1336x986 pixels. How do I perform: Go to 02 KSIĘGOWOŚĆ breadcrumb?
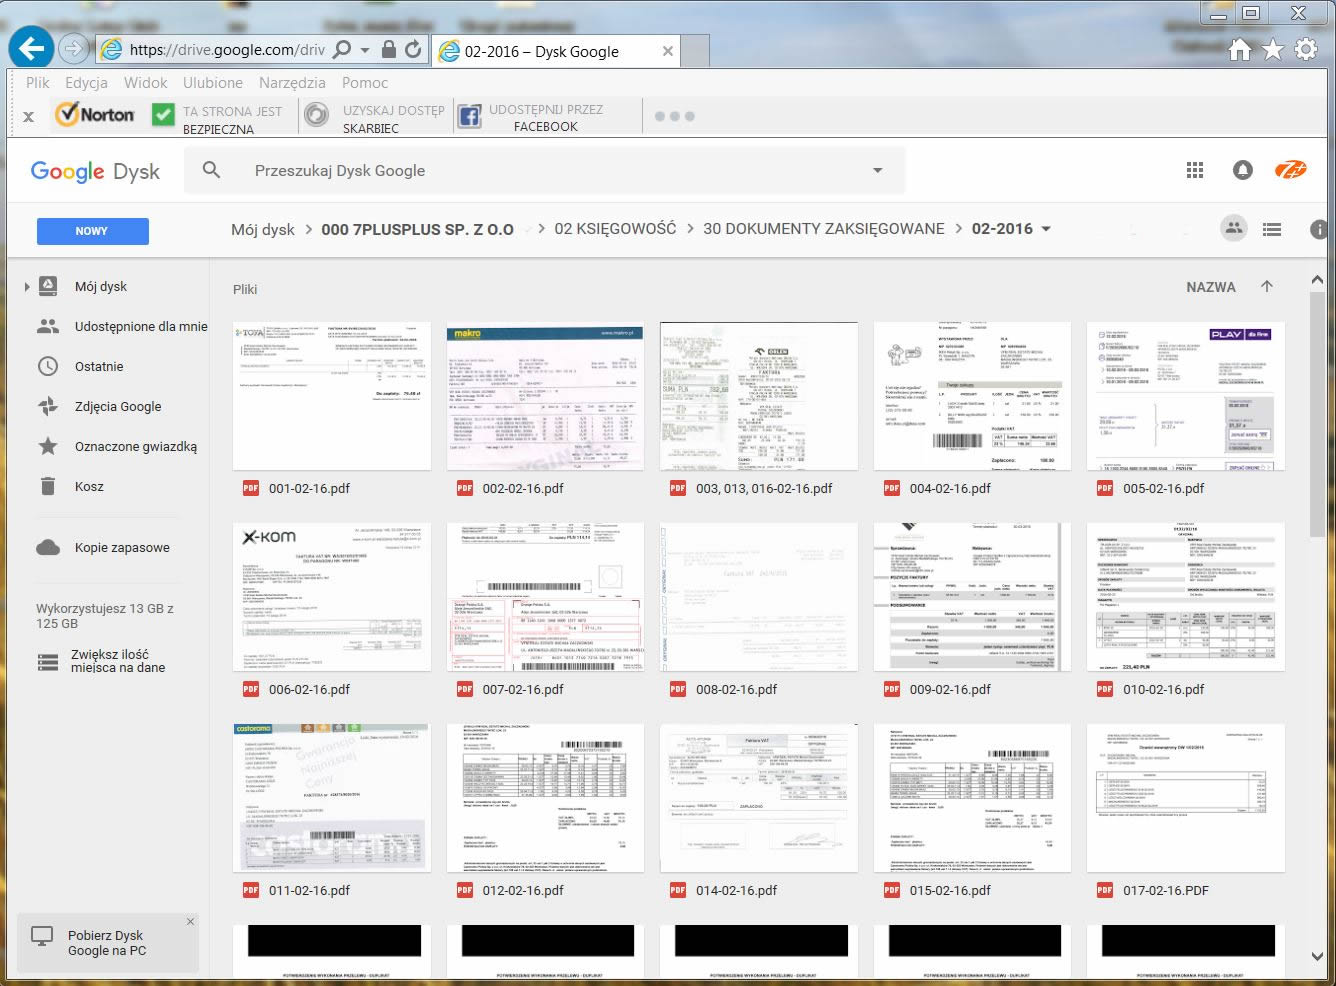[x=615, y=229]
